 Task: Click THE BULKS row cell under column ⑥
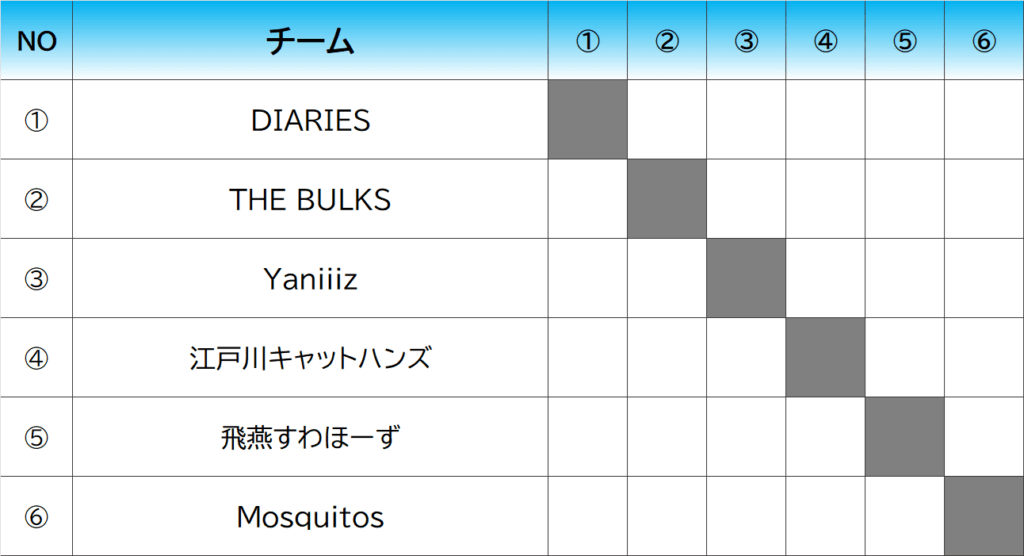click(x=984, y=199)
